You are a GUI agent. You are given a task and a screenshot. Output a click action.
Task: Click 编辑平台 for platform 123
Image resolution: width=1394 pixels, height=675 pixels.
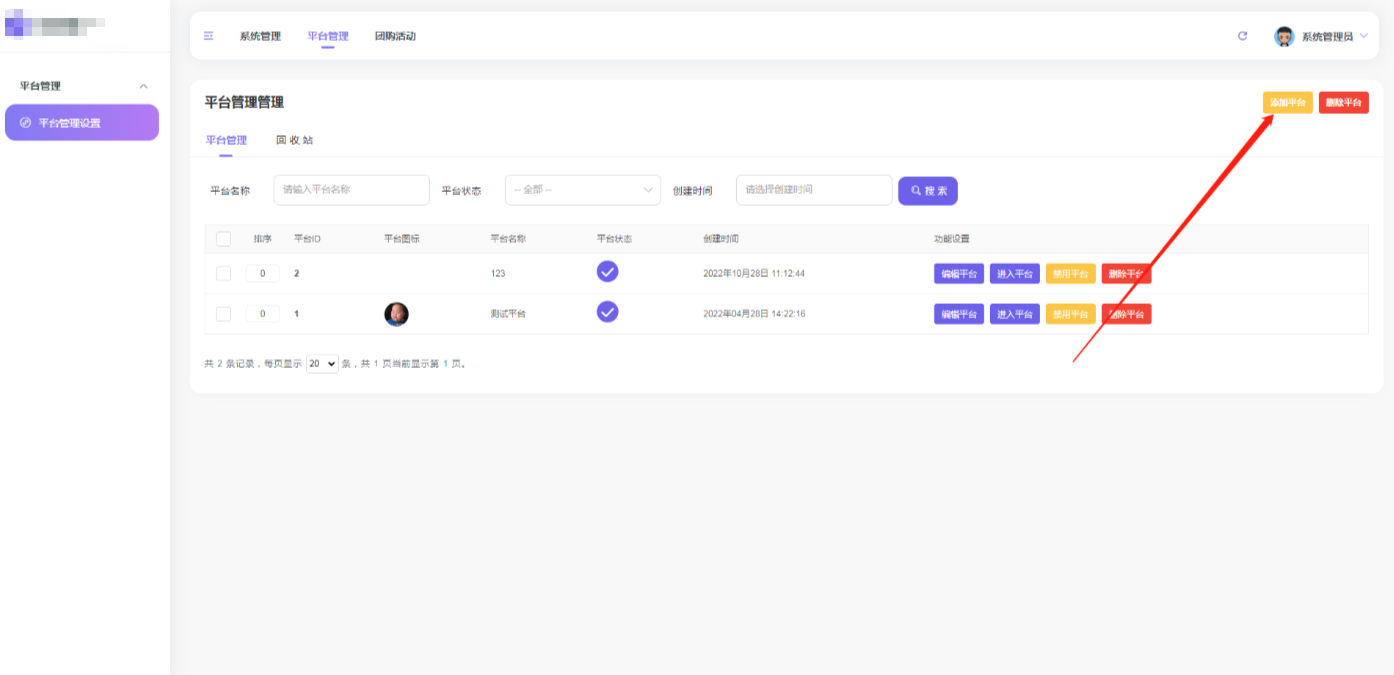(958, 274)
